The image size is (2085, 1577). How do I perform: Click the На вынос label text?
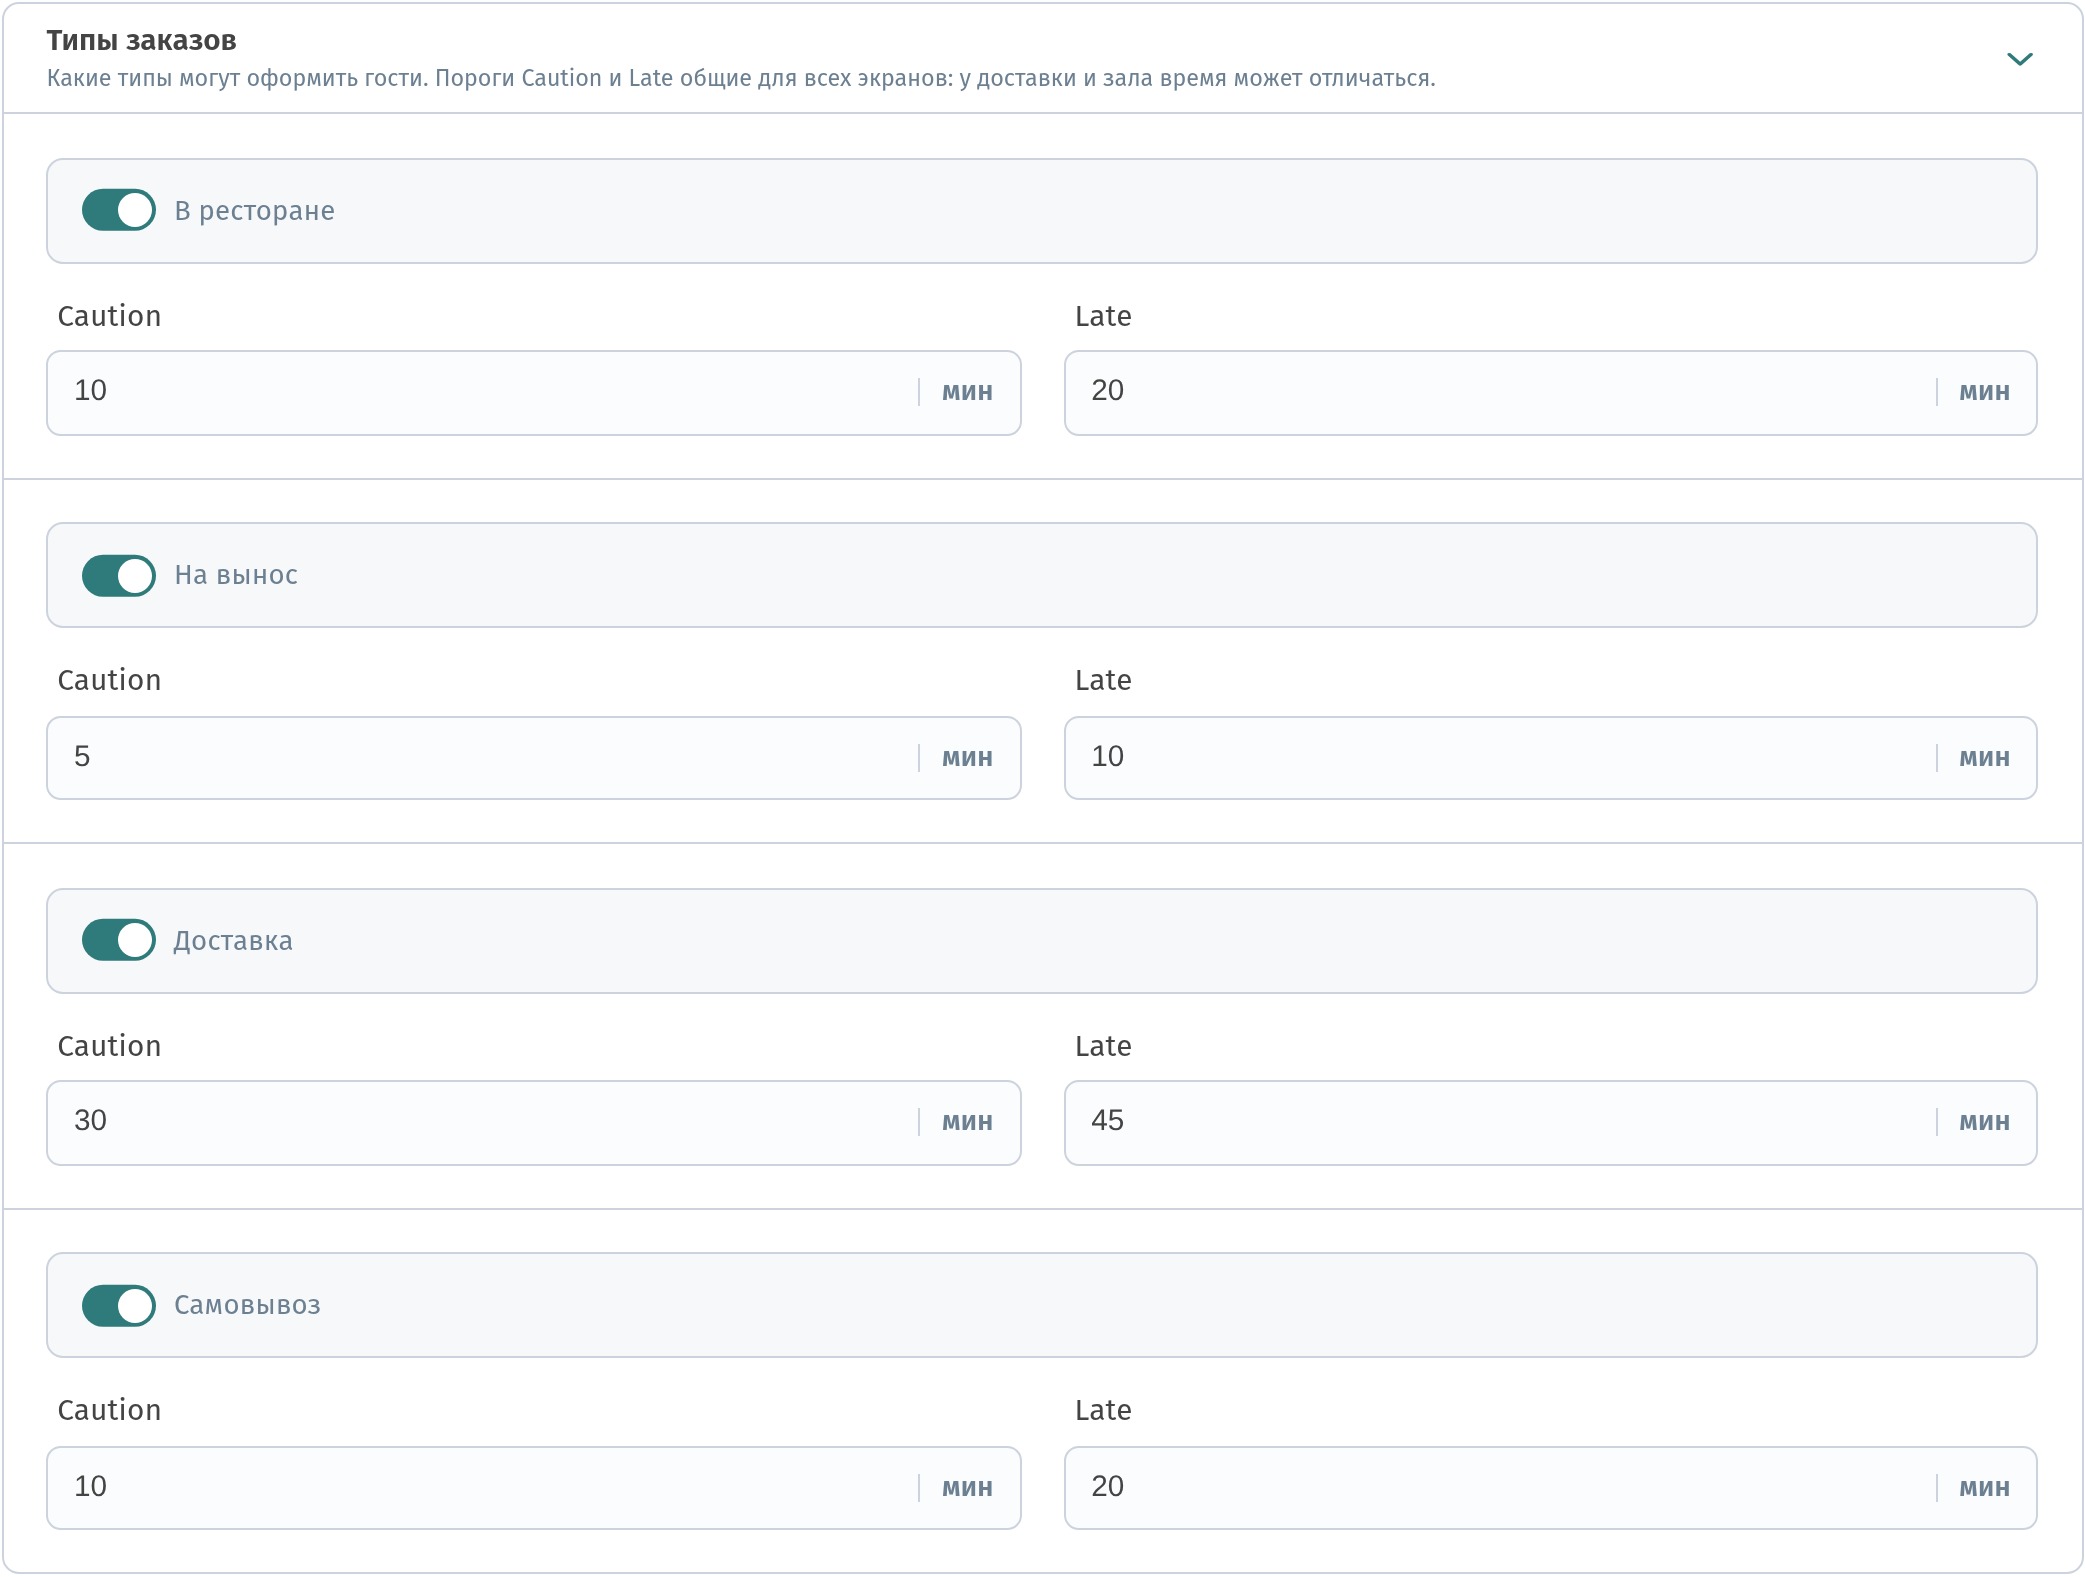[x=236, y=575]
